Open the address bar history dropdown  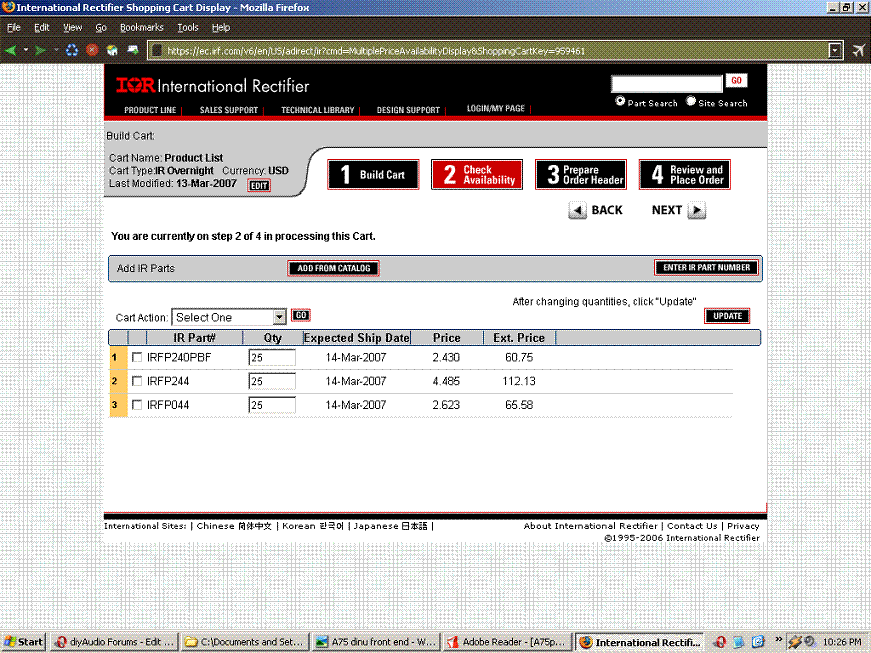coord(835,51)
